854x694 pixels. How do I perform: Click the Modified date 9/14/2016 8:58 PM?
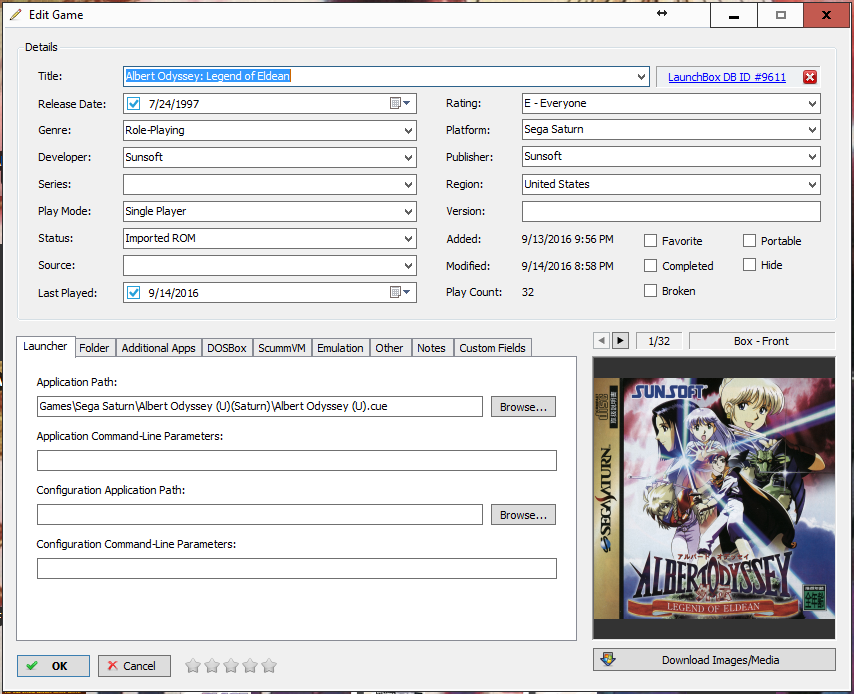[568, 266]
